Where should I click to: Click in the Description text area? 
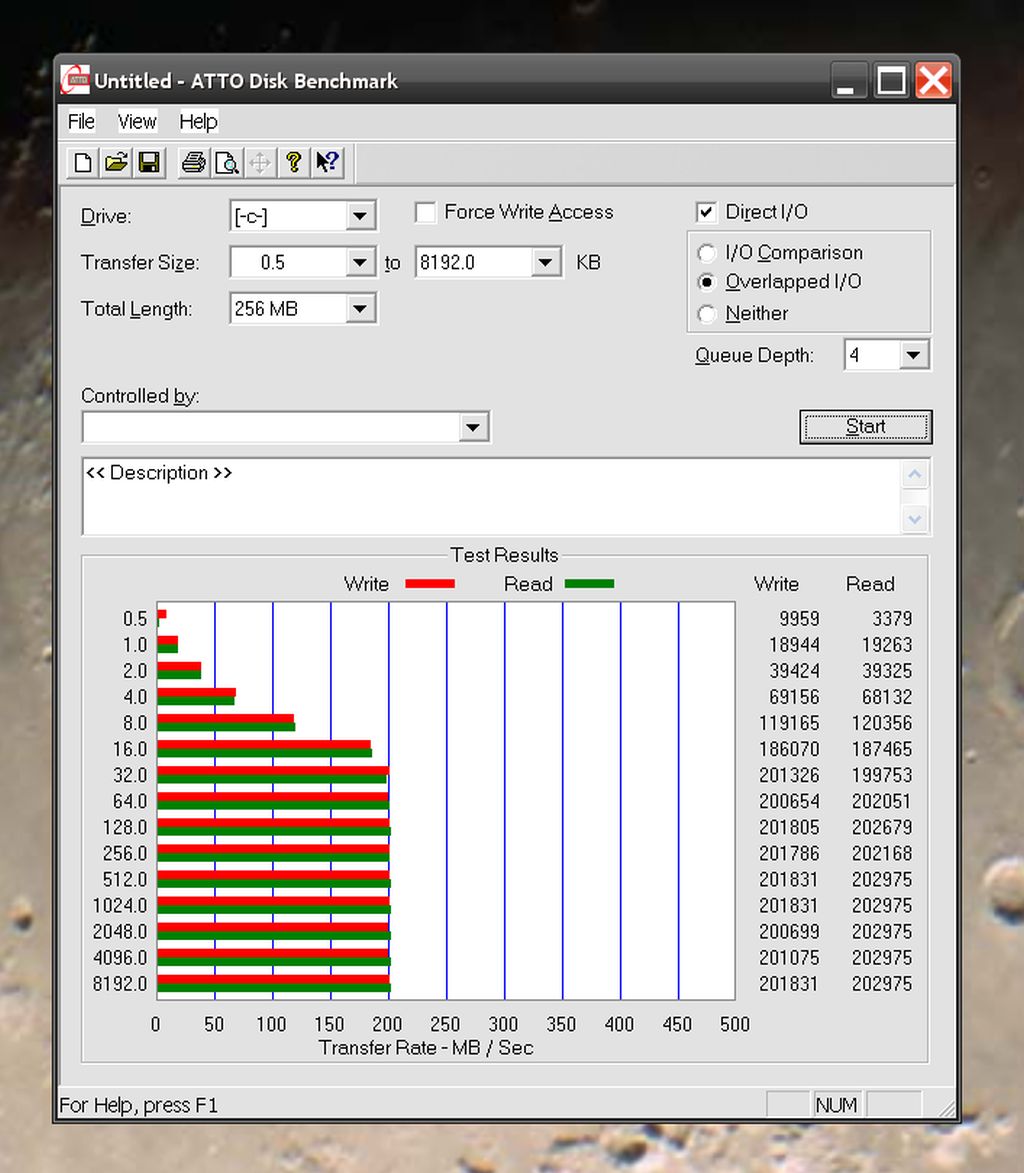click(491, 496)
